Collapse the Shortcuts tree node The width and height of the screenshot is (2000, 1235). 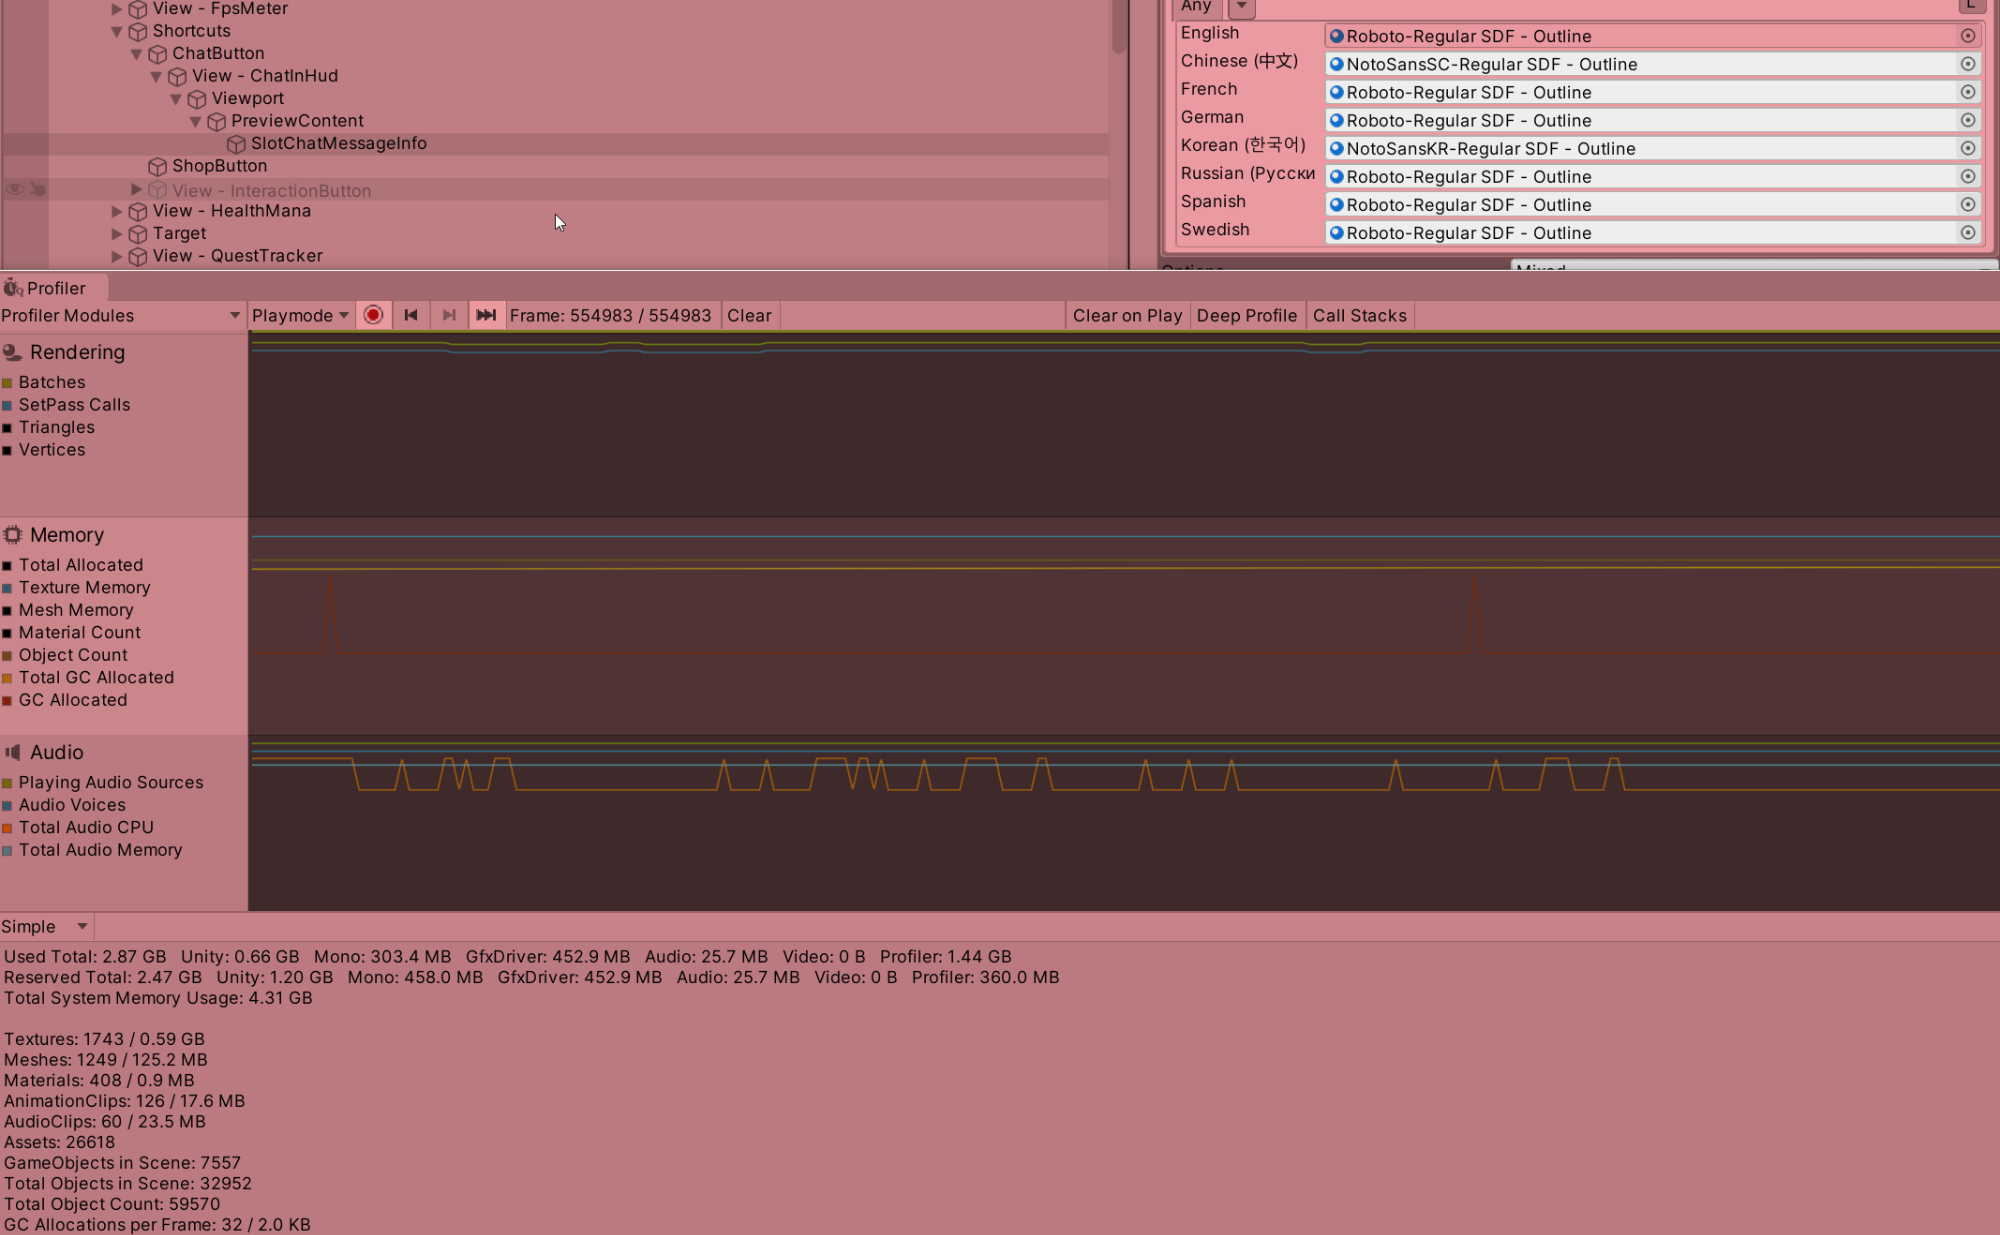(x=117, y=31)
